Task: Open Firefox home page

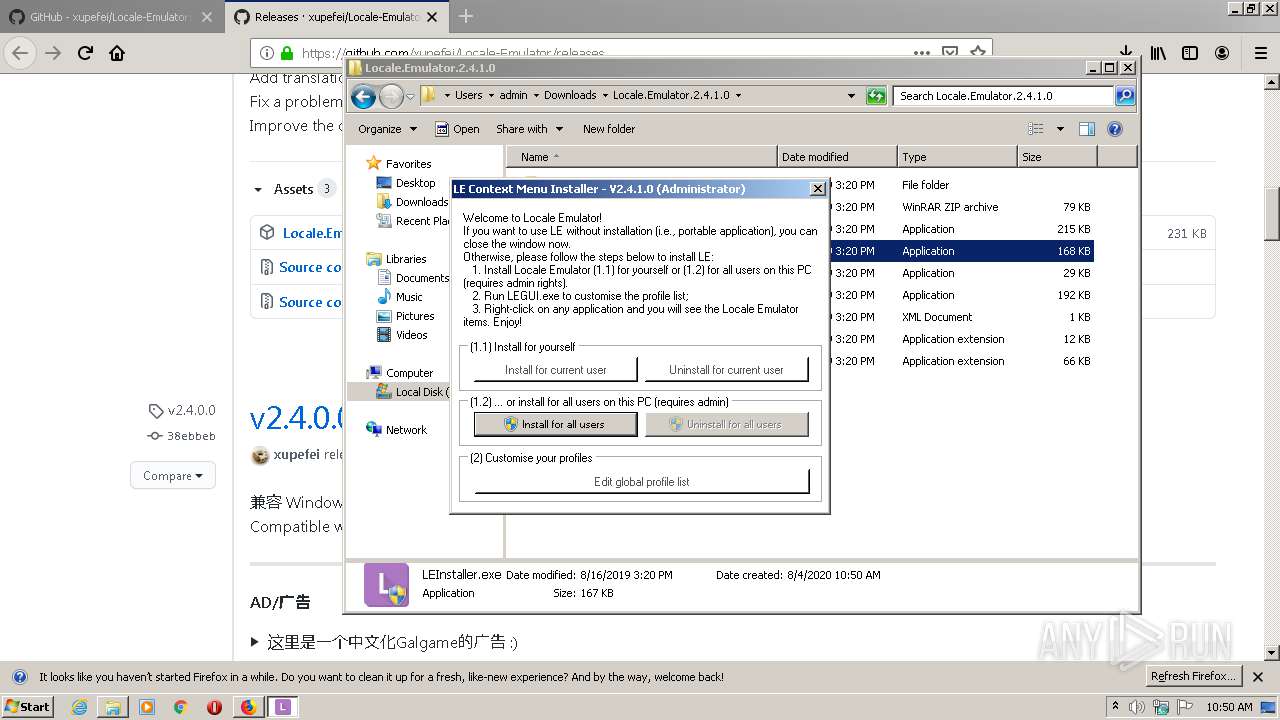Action: 117,53
